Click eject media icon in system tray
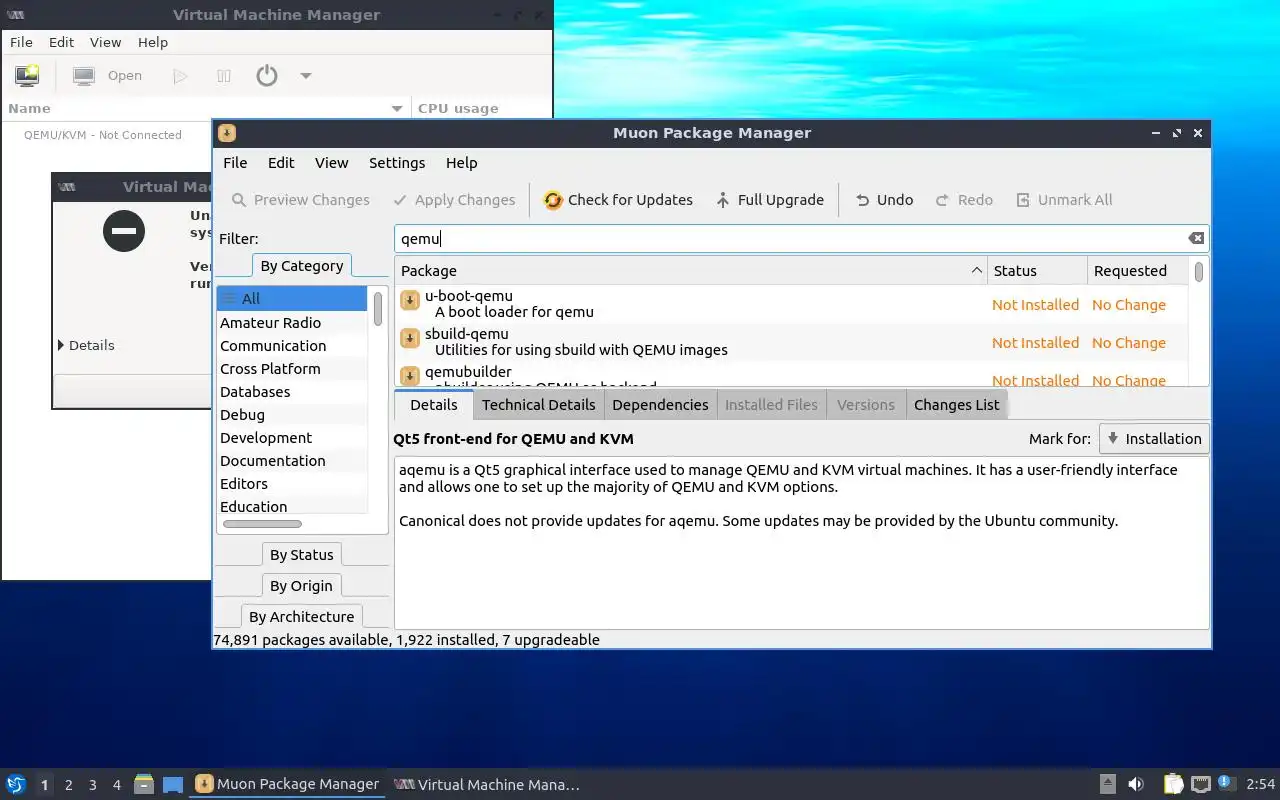Screen dimensions: 1280x800 click(1108, 785)
